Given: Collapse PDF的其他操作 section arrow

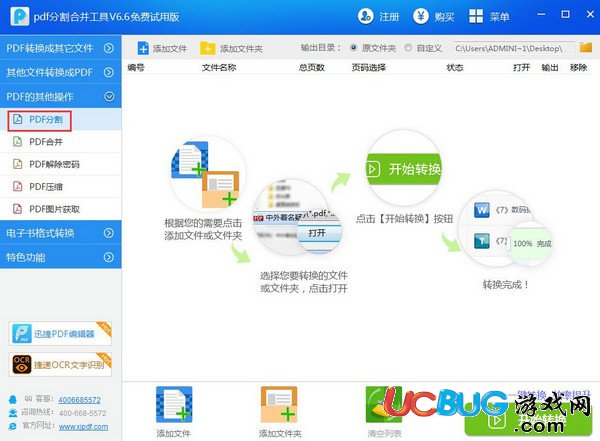Looking at the screenshot, I should [109, 96].
